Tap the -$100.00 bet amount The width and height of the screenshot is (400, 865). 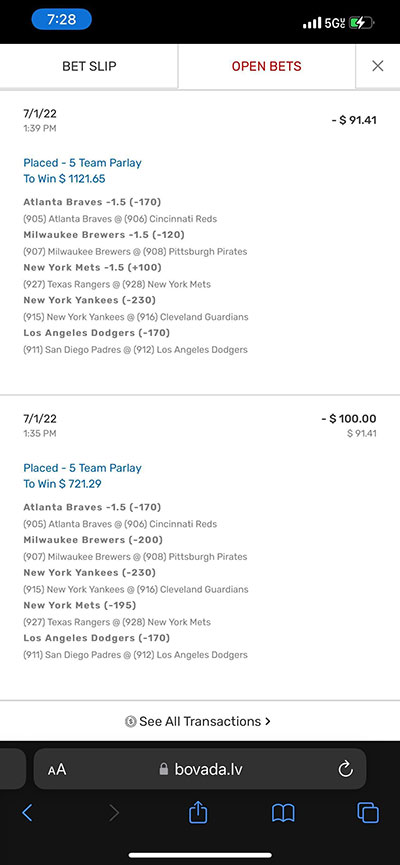[x=349, y=419]
